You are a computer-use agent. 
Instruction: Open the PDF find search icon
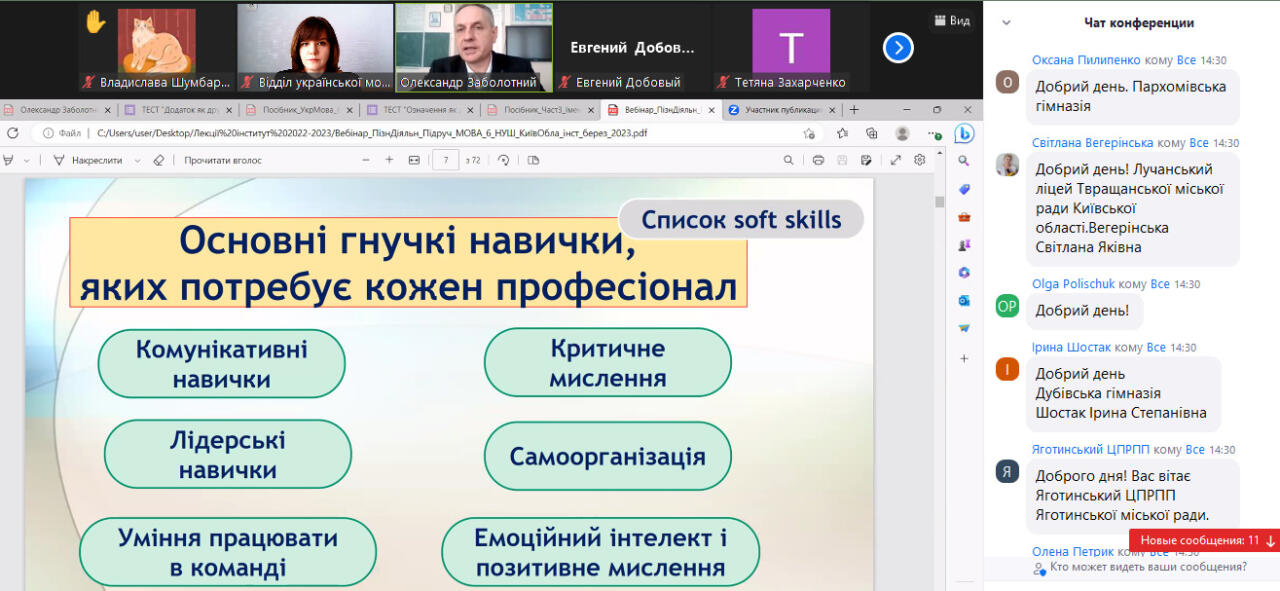tap(788, 160)
